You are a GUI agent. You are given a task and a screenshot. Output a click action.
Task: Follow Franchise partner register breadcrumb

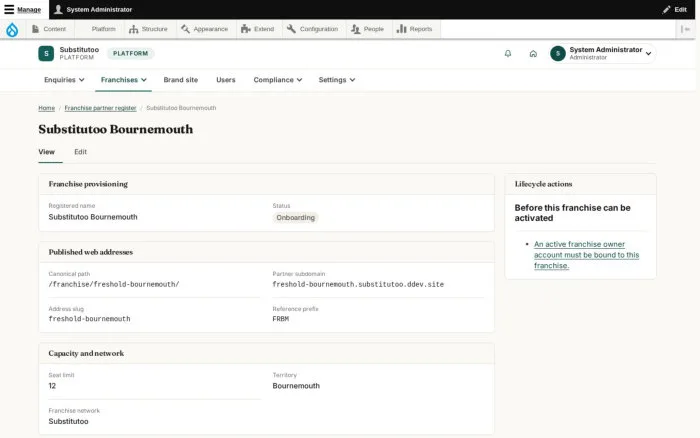[x=100, y=108]
